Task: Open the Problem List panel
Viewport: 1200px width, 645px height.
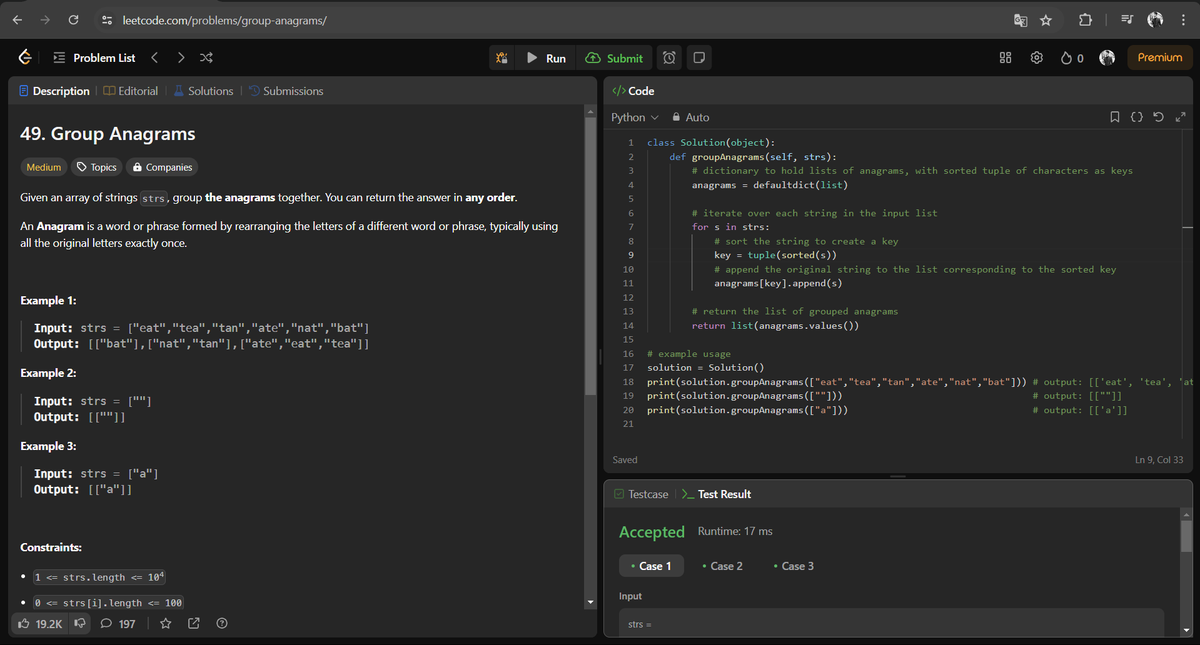Action: pos(93,58)
